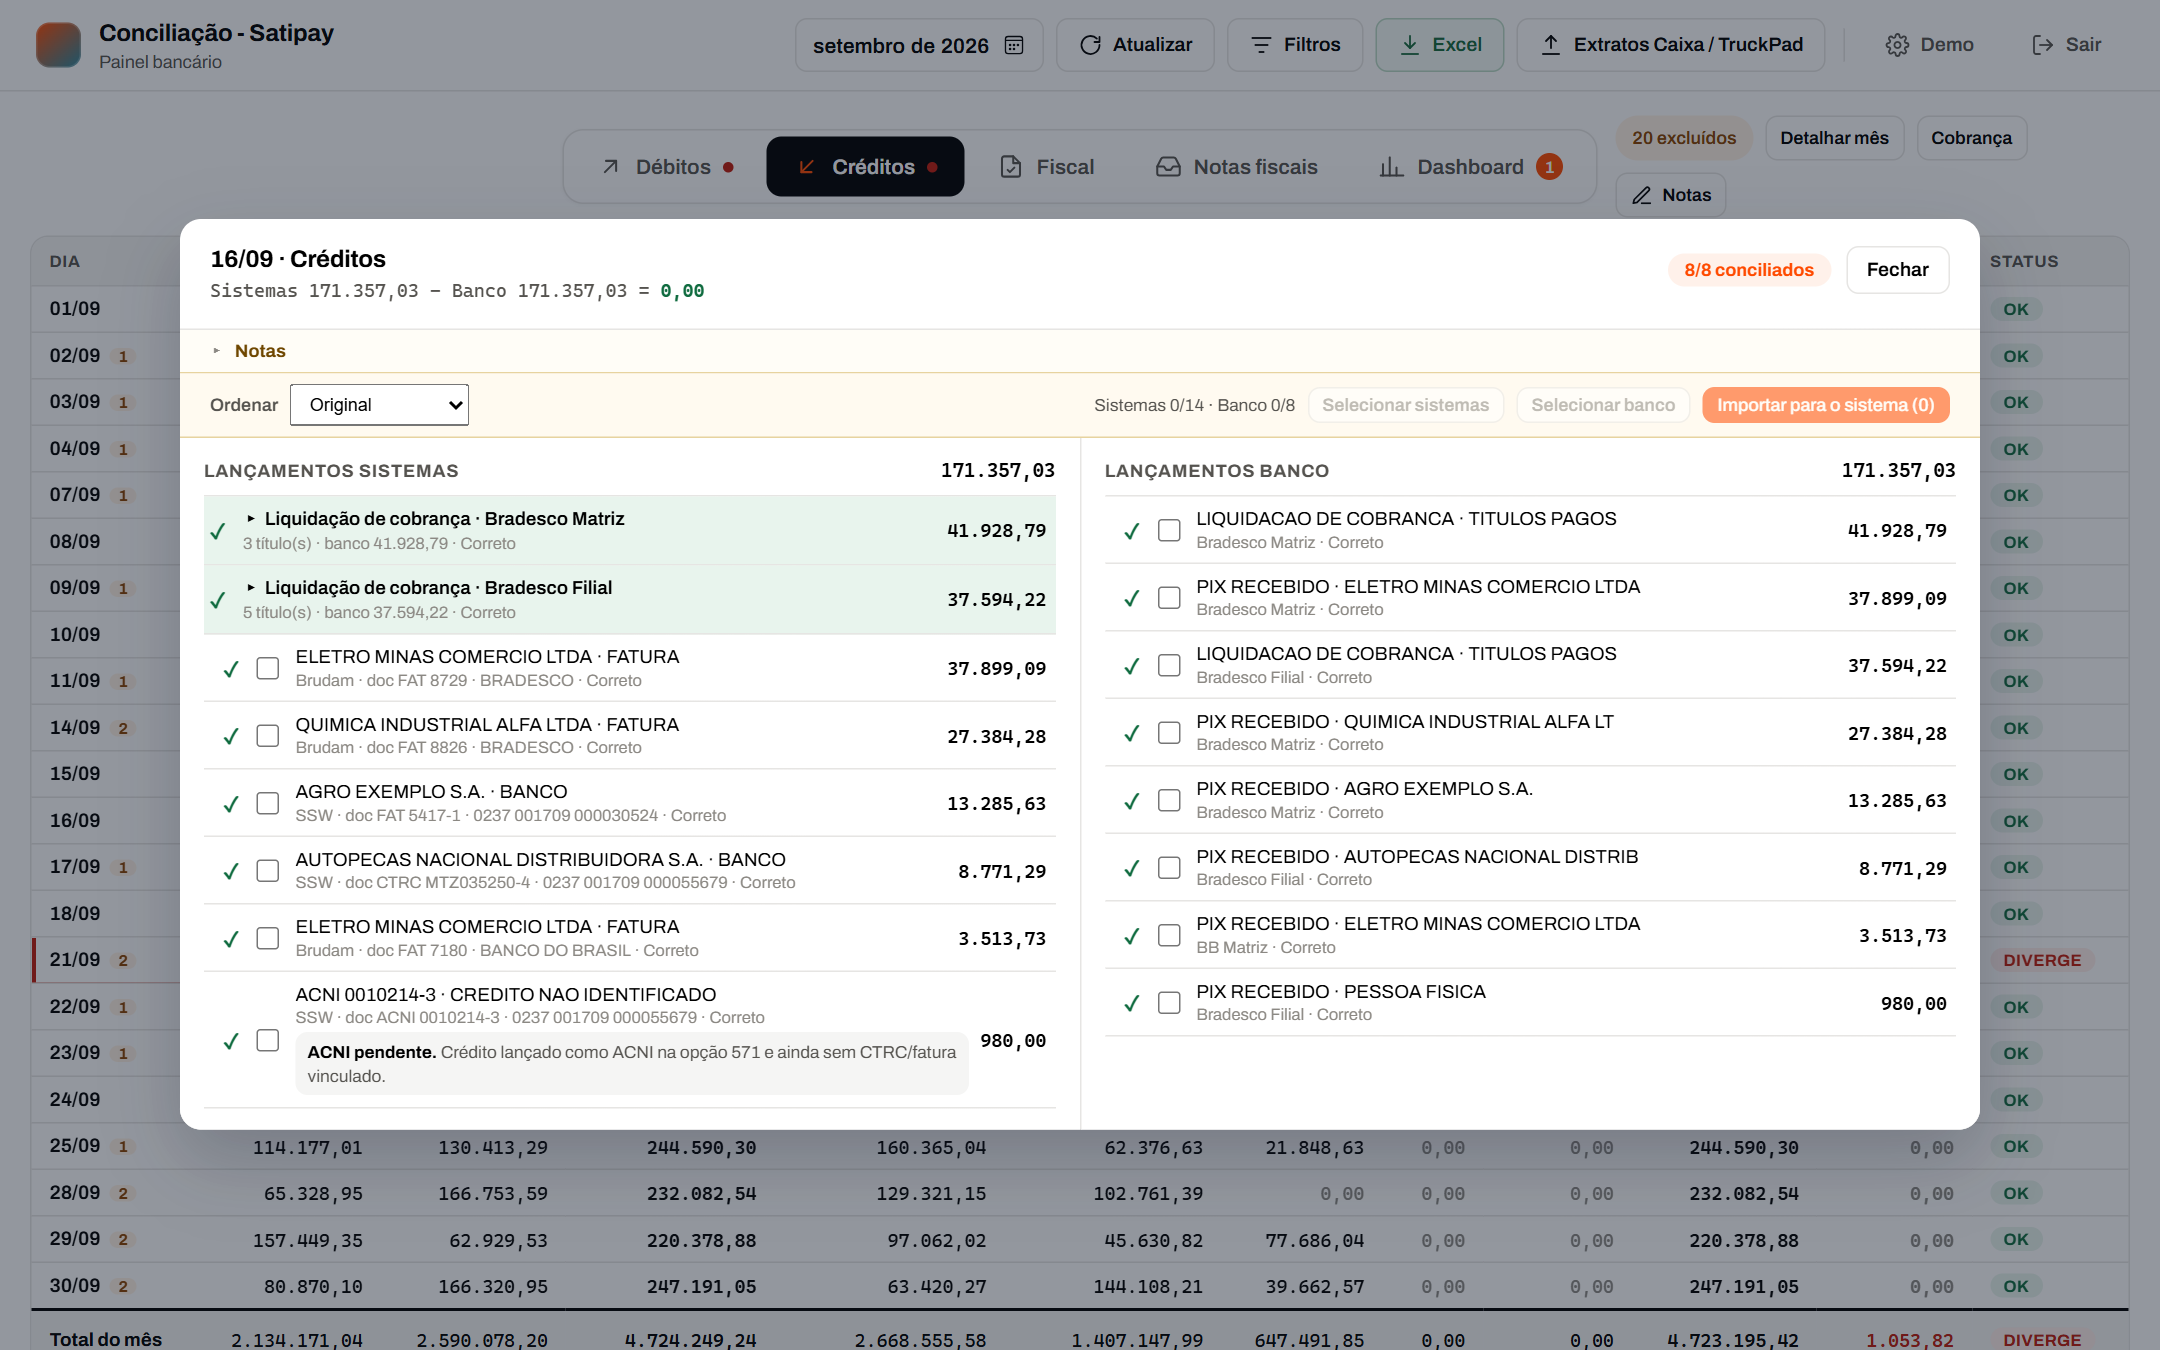Click the pencil icon on Notas button
This screenshot has height=1350, width=2160.
pos(1641,195)
